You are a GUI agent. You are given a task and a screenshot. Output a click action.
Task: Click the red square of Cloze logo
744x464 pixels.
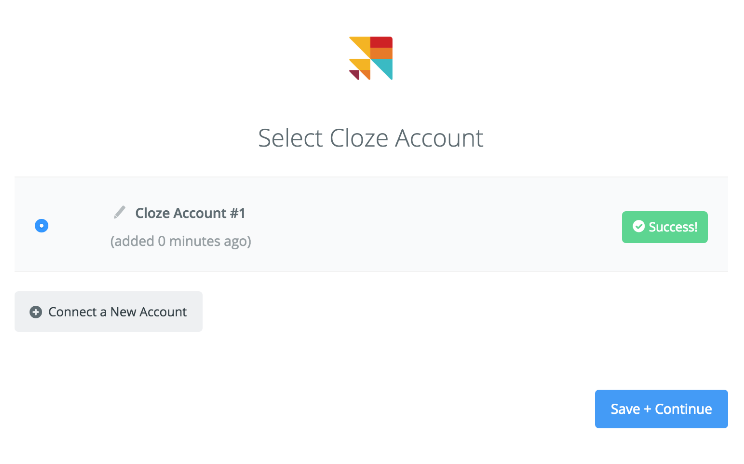[x=381, y=42]
